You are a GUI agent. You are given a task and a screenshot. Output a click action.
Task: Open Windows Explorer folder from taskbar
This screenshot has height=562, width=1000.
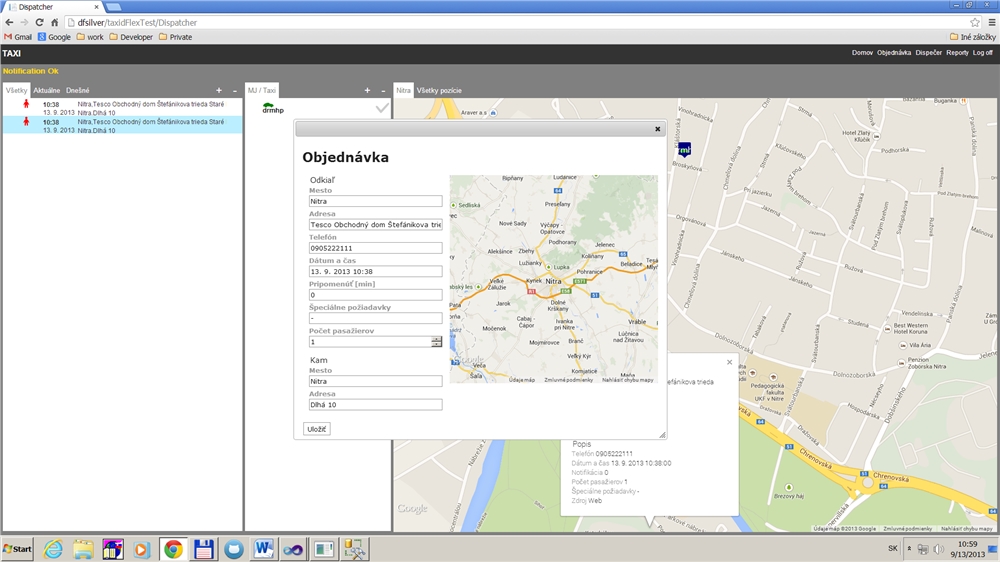coord(83,549)
